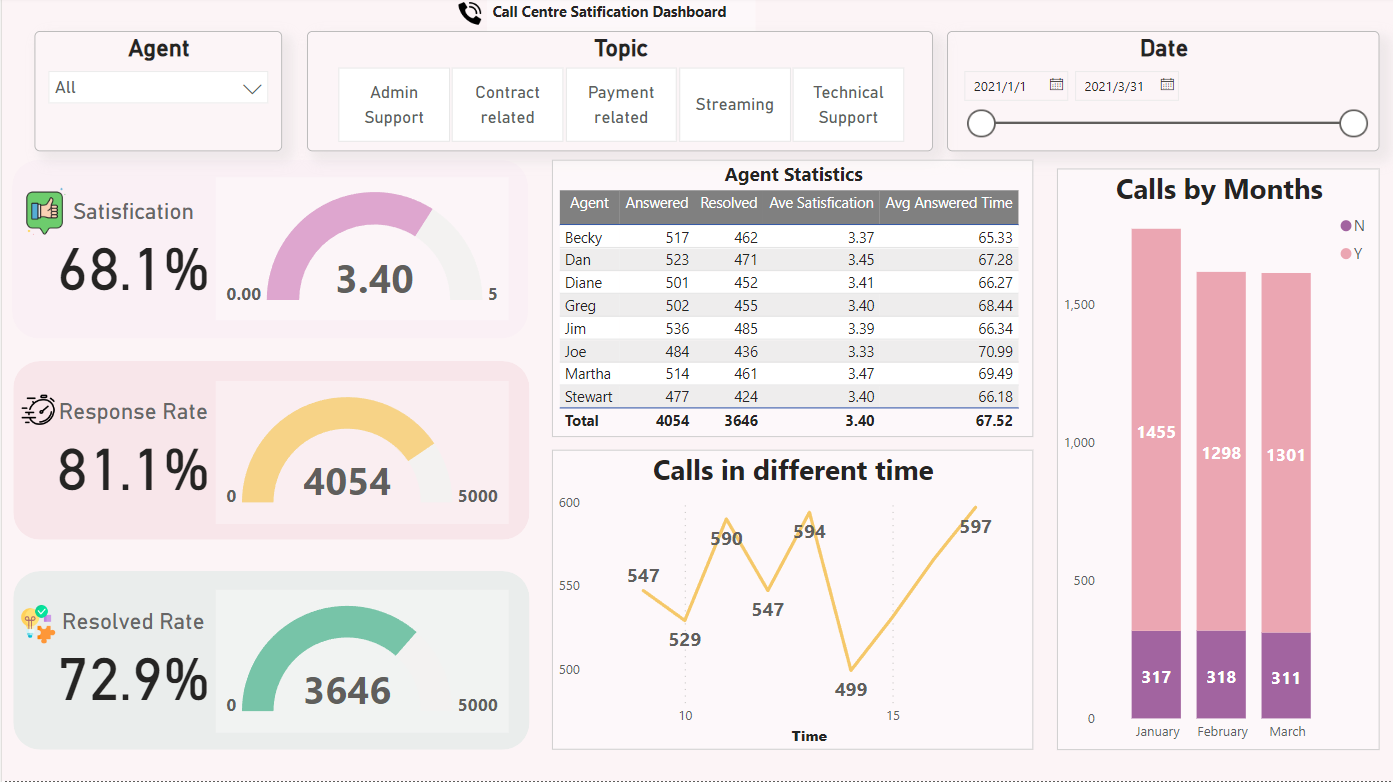Select the Dan row in Agent Statistics
Image resolution: width=1393 pixels, height=782 pixels.
click(x=789, y=260)
